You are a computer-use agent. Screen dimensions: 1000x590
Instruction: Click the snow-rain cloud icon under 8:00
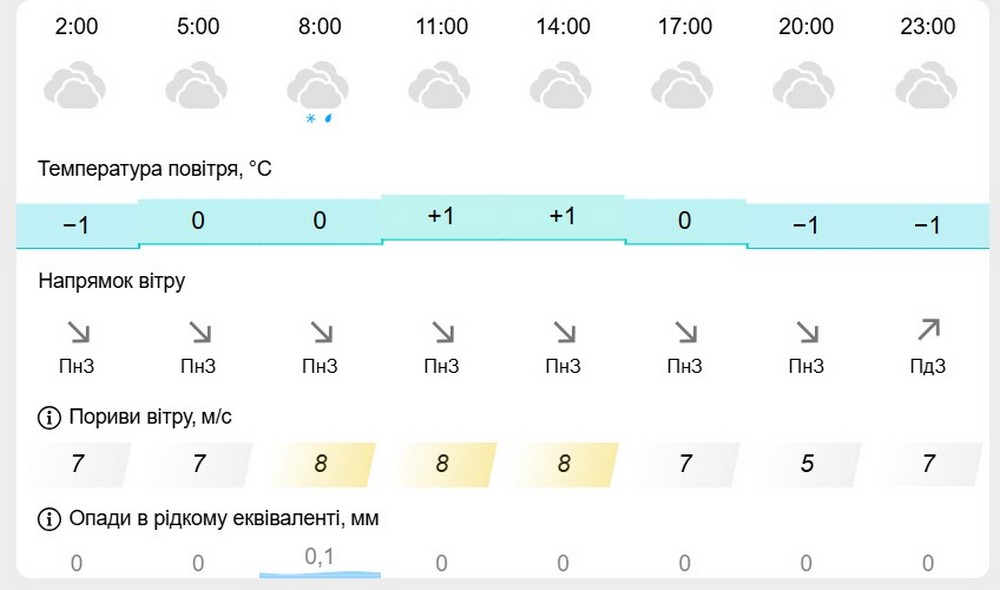click(x=317, y=88)
